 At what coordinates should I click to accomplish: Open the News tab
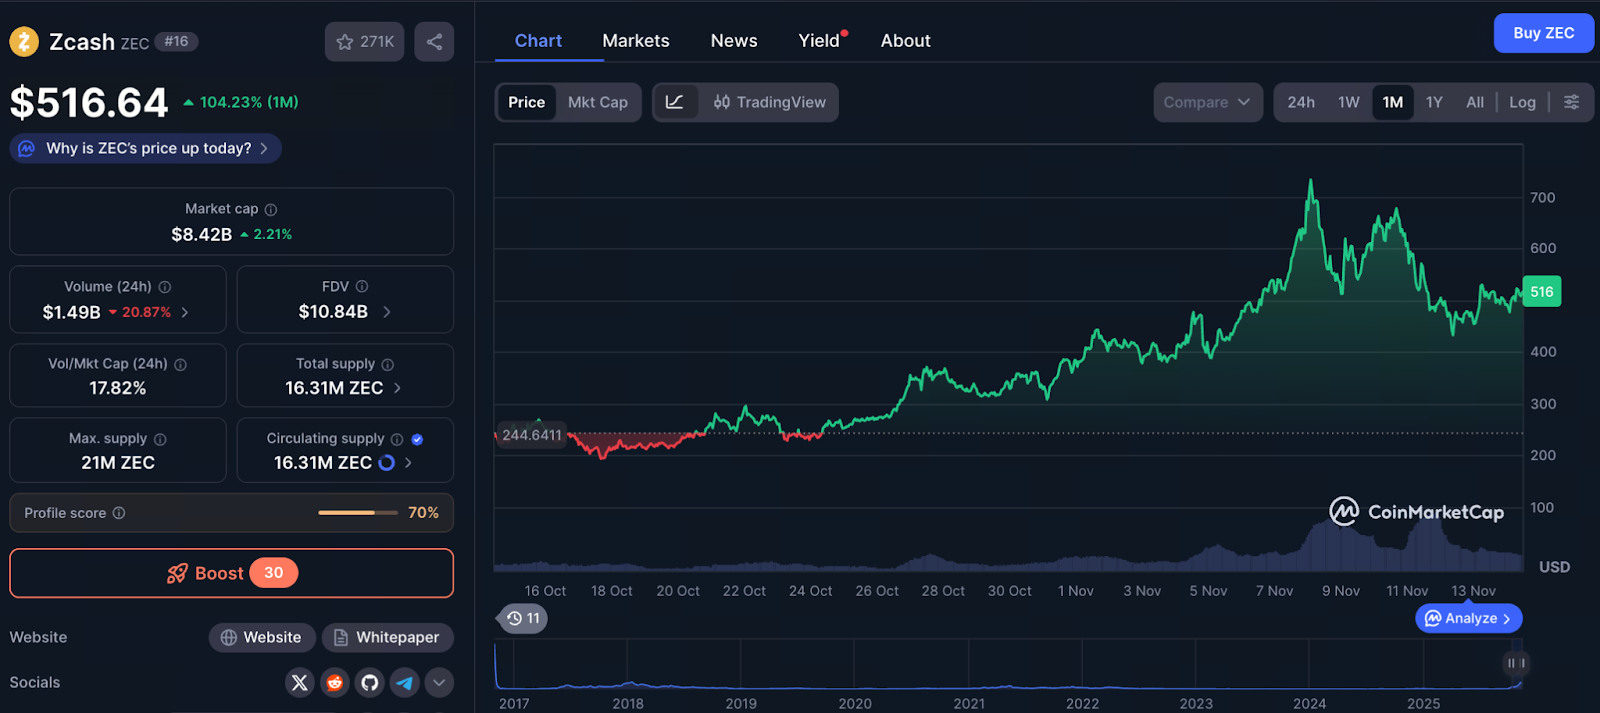[x=733, y=41]
